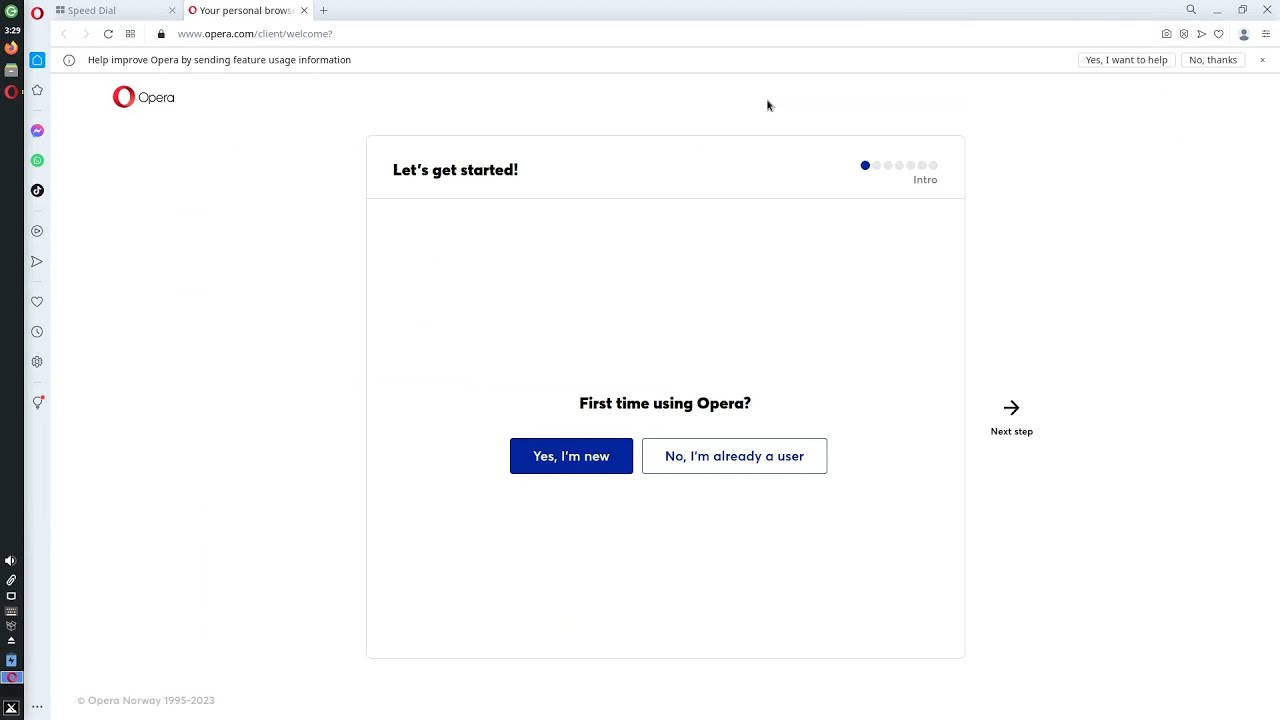Open Pinboards heart in sidebar
Screen dimensions: 1280x720
pyautogui.click(x=37, y=302)
